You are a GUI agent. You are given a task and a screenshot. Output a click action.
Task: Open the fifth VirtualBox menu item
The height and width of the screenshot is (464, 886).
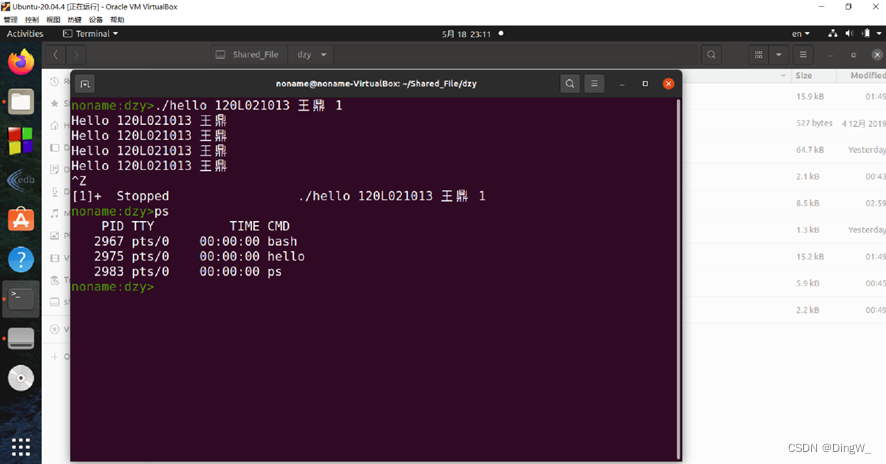tap(95, 20)
